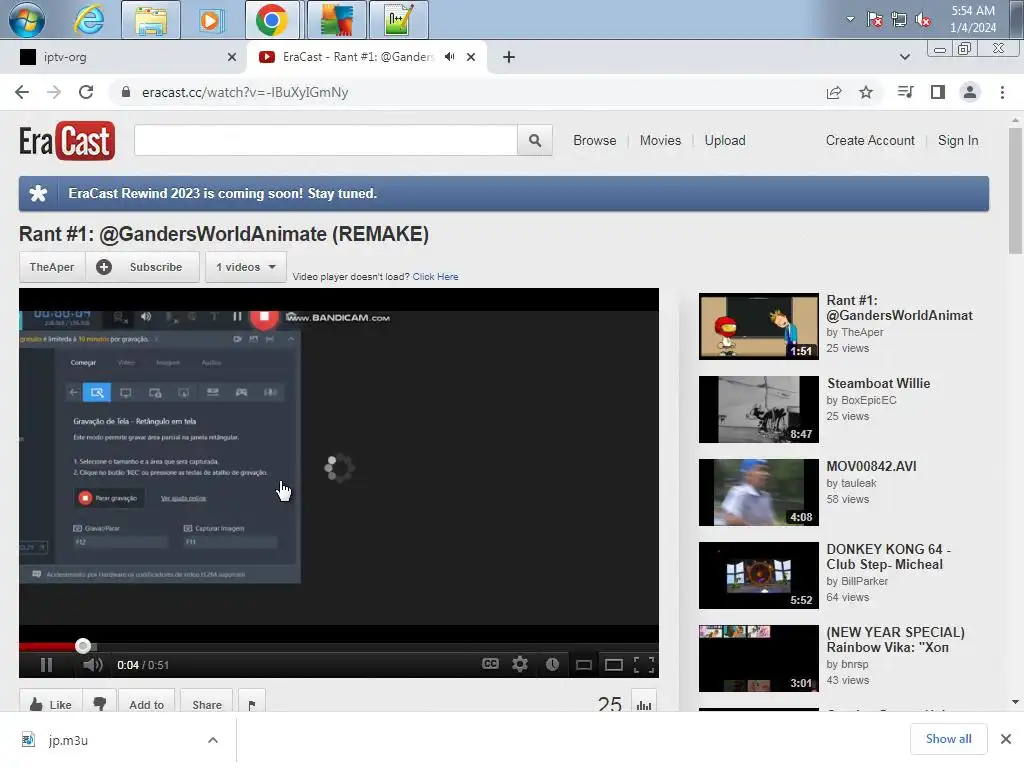Click the EraCast logo
Screen dimensions: 1024x768
pos(67,140)
